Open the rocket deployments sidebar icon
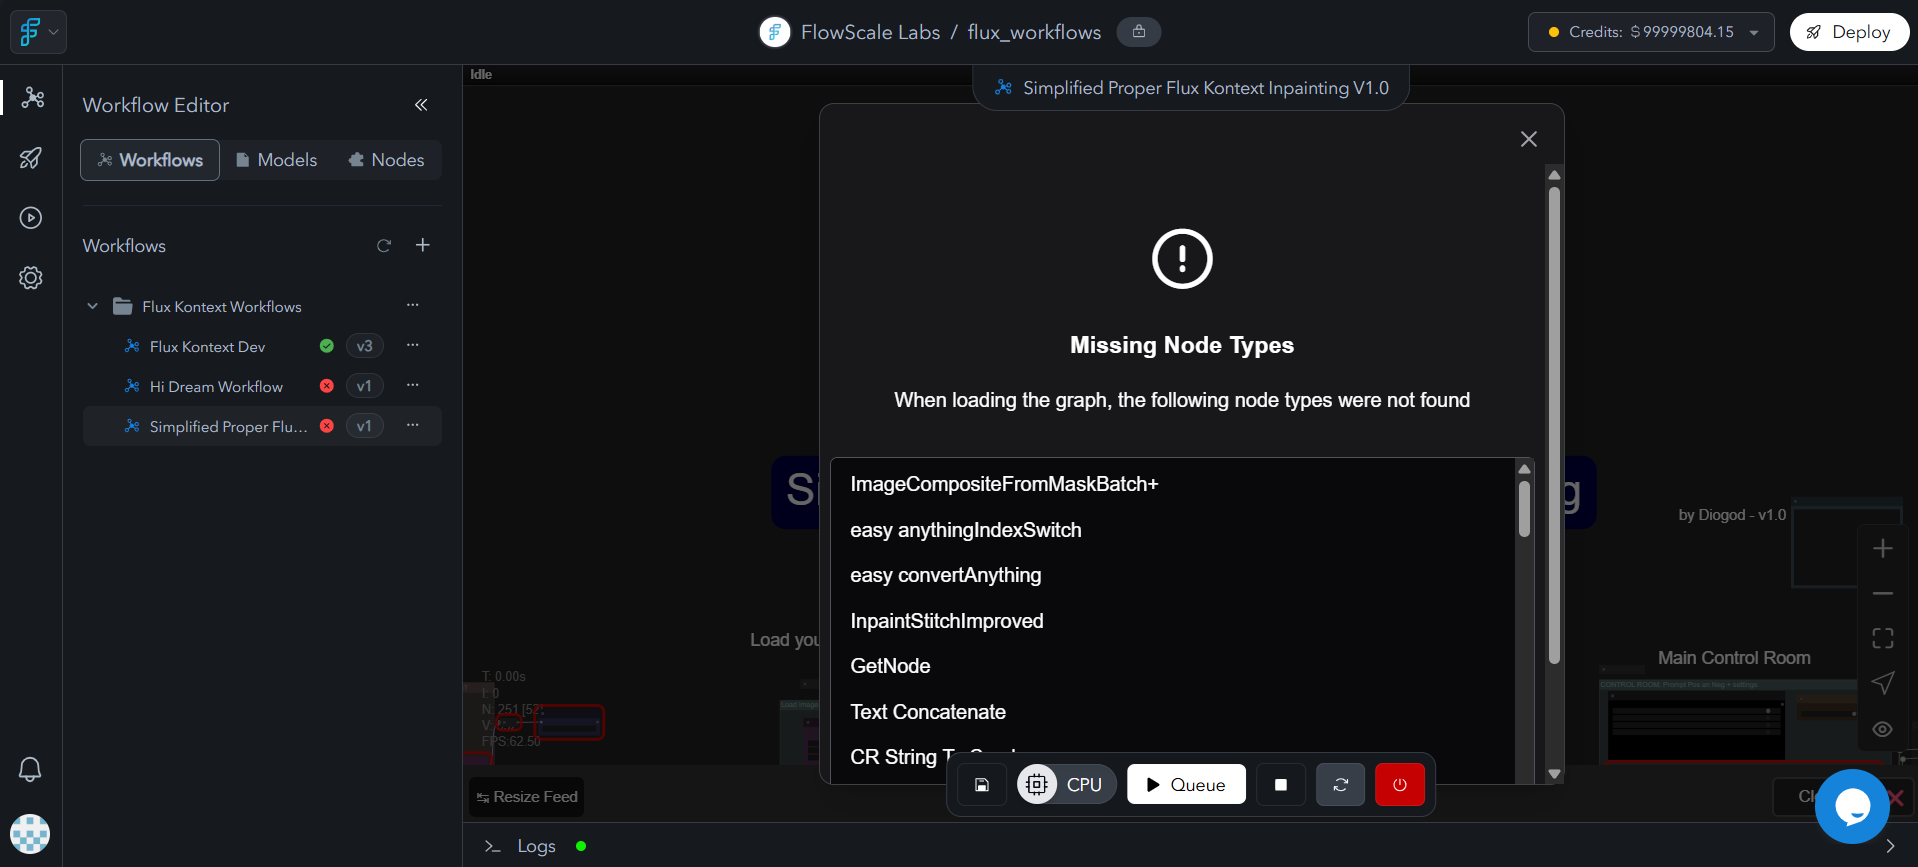Viewport: 1918px width, 867px height. click(x=31, y=158)
